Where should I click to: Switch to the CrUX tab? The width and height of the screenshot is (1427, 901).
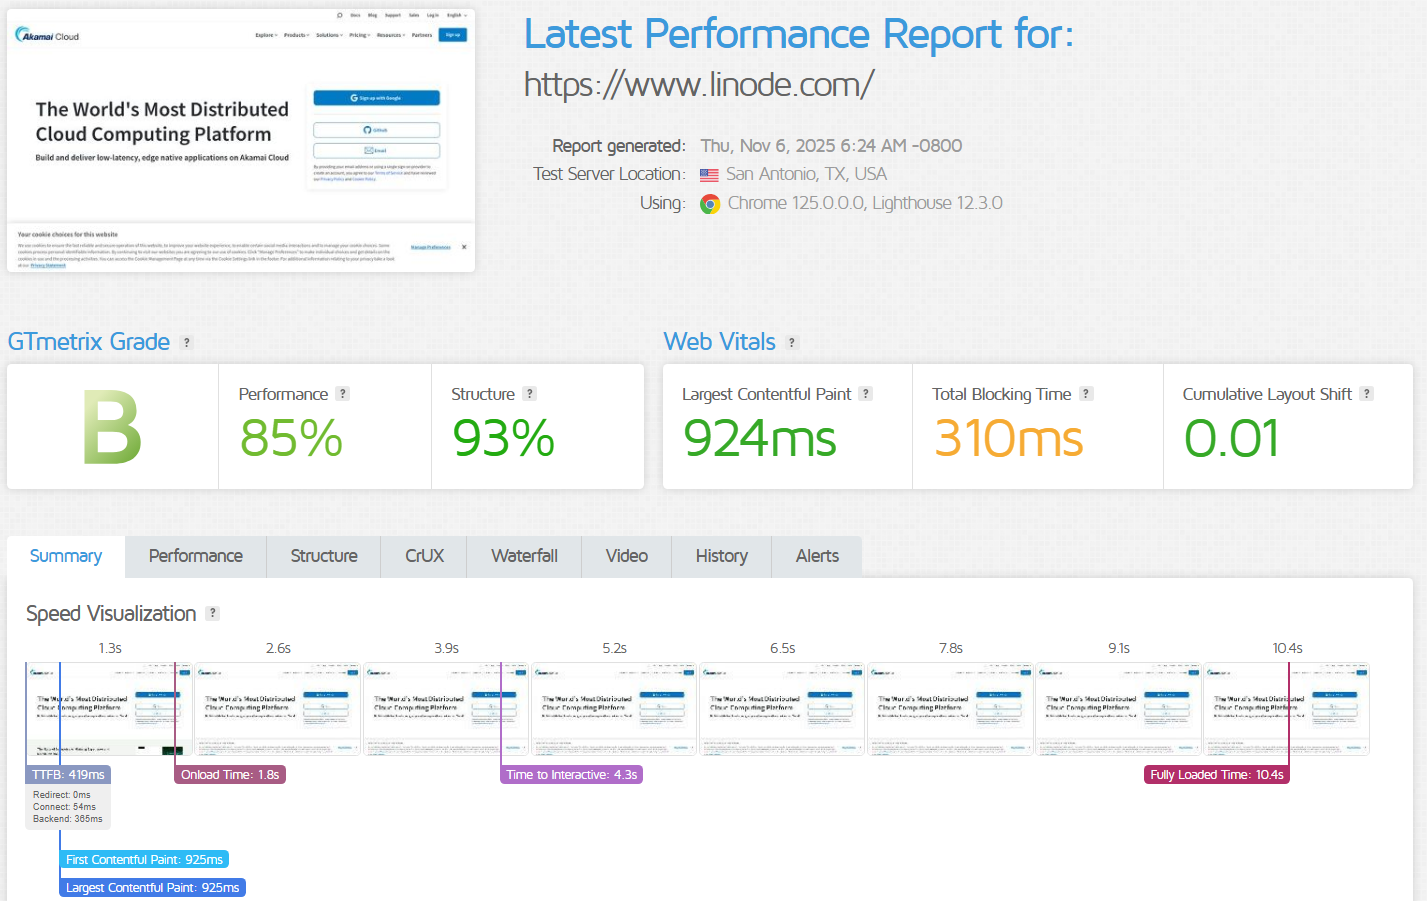424,556
